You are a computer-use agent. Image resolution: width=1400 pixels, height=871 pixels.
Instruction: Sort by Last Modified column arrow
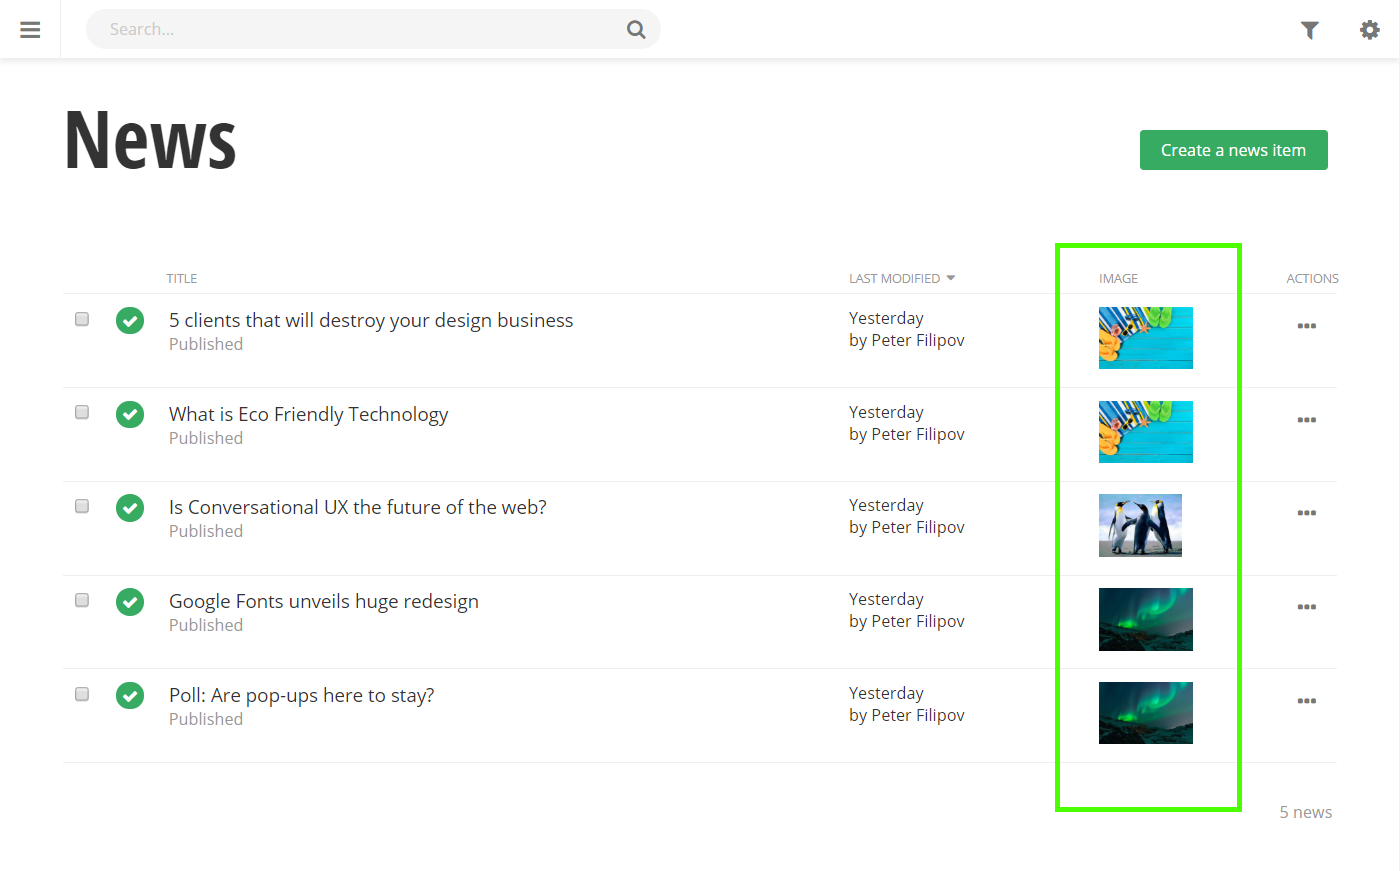(x=950, y=278)
